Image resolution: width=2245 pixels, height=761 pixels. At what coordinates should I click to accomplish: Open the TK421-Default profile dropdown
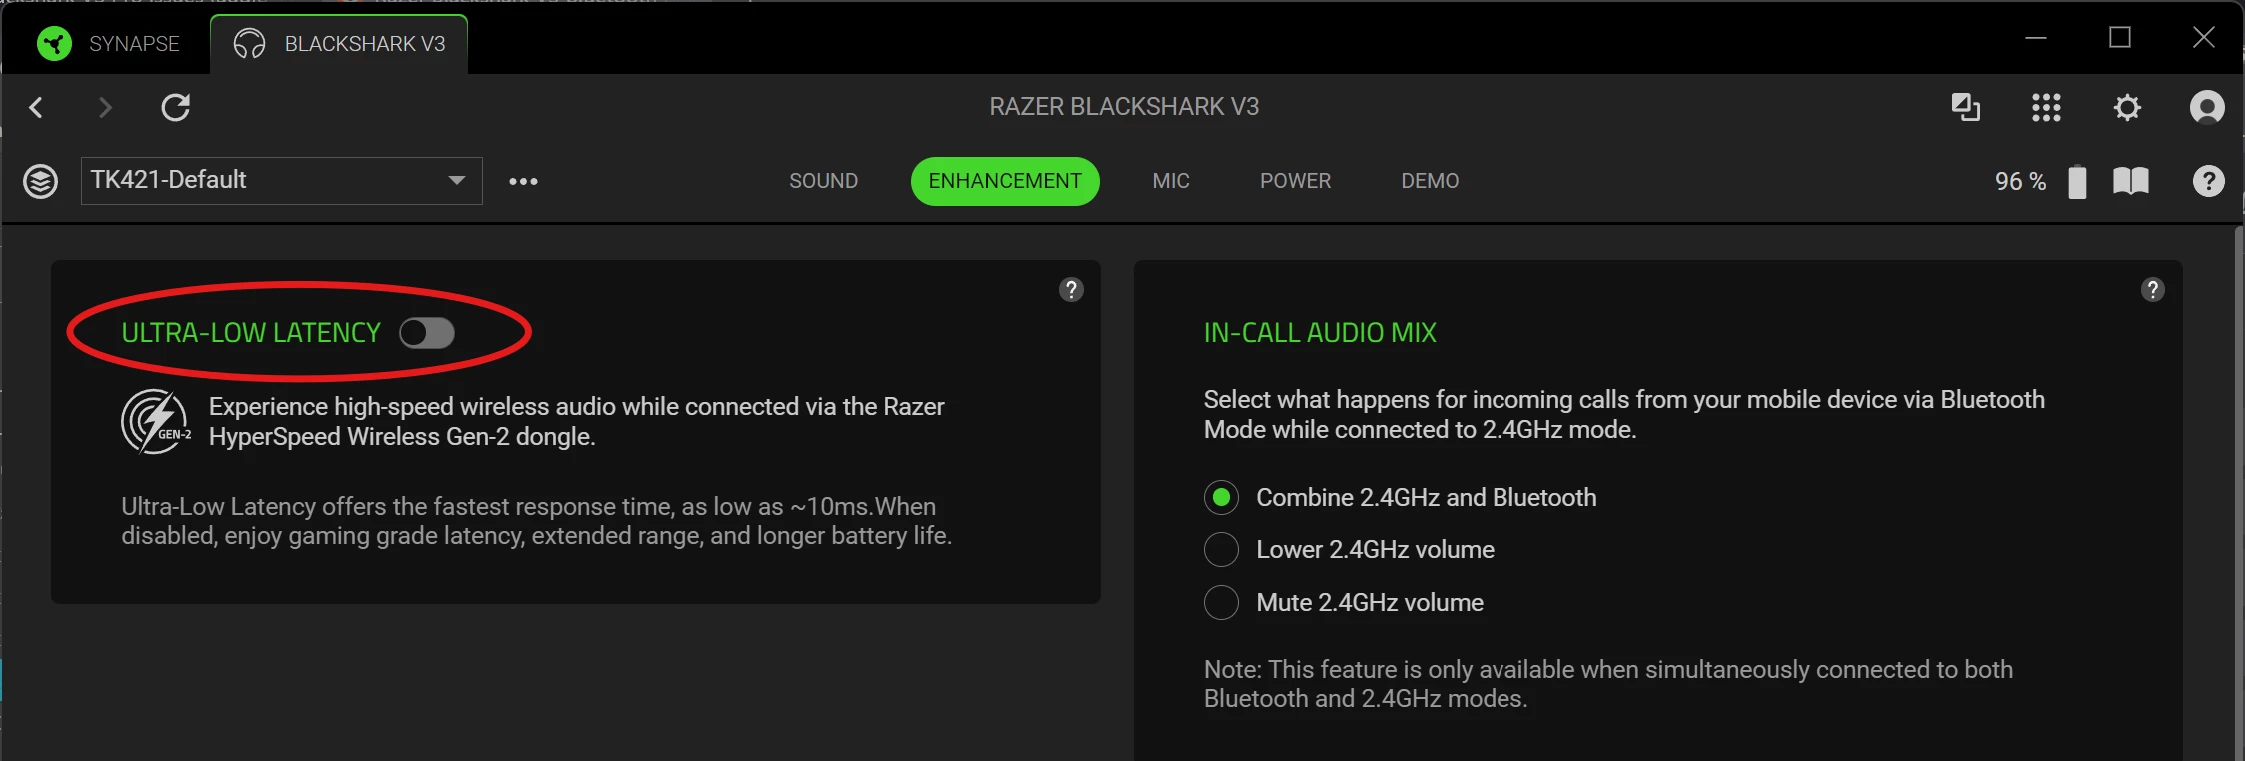tap(282, 181)
